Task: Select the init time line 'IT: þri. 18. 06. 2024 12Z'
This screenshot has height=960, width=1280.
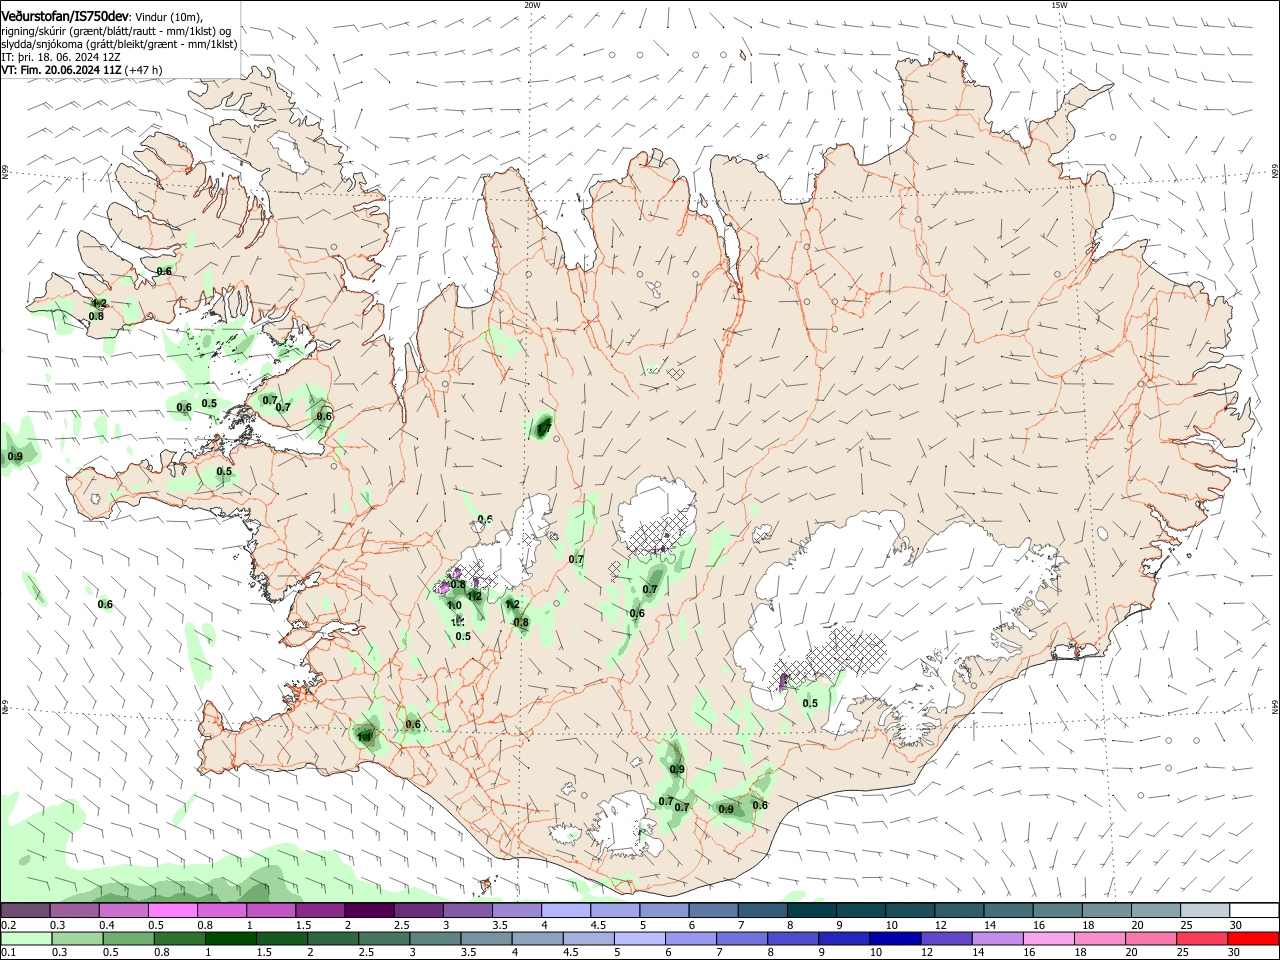Action: [x=61, y=57]
